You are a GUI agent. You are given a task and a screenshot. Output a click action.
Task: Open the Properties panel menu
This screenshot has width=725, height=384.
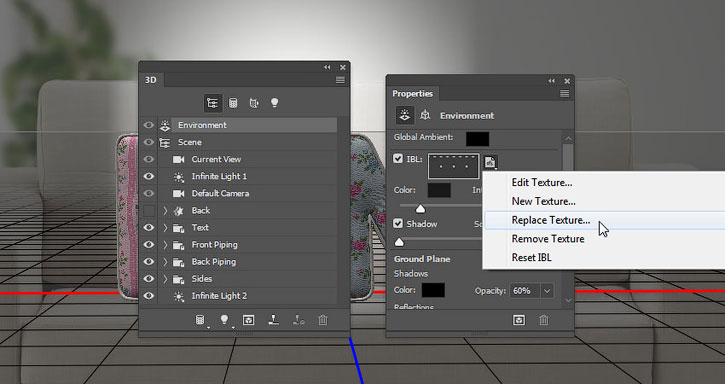click(565, 94)
